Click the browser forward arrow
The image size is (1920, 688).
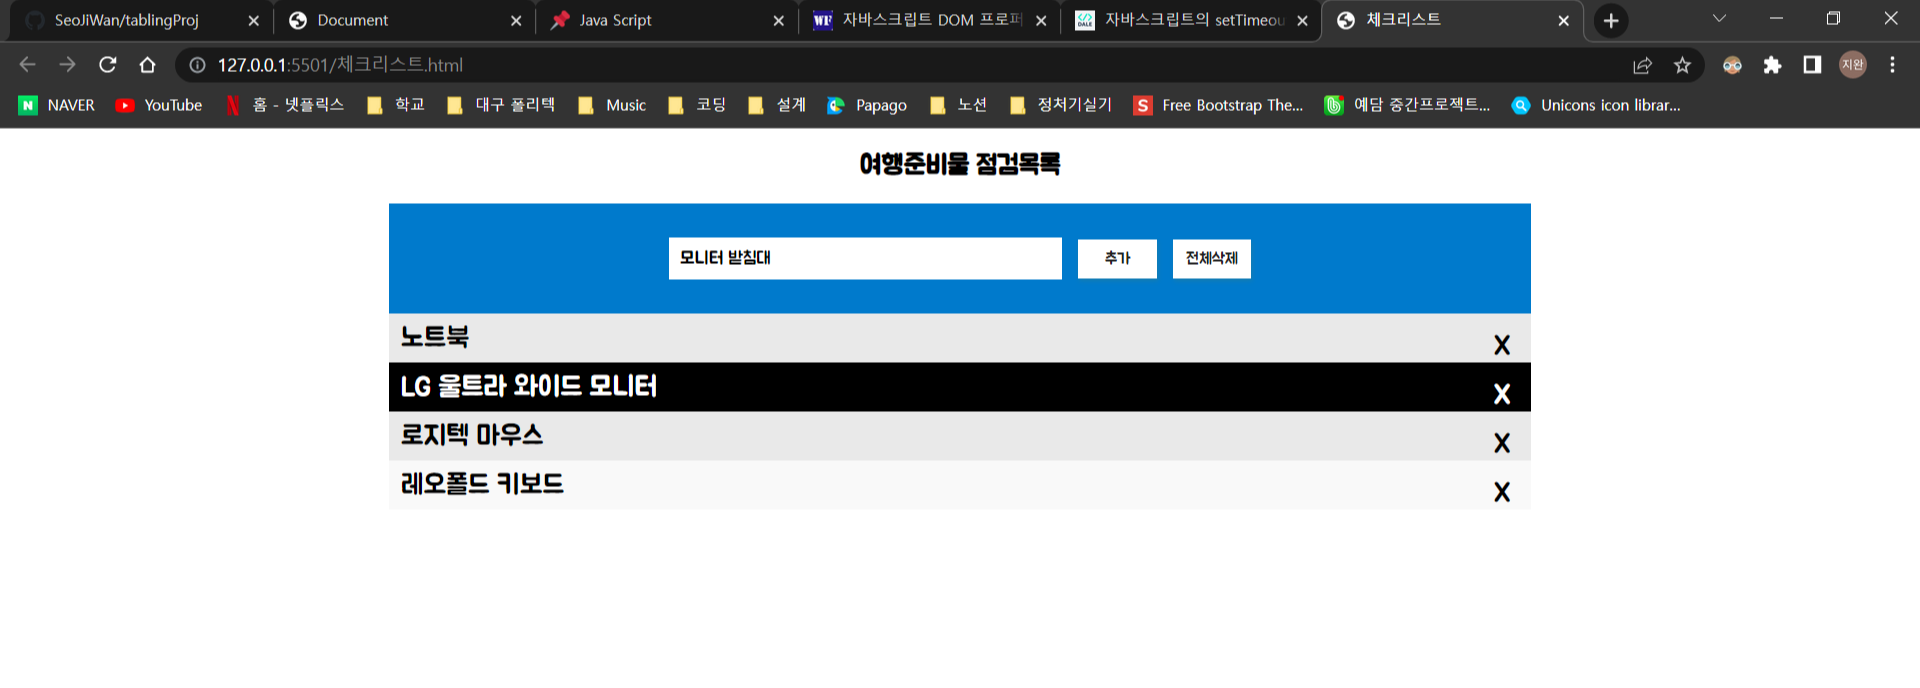click(67, 65)
